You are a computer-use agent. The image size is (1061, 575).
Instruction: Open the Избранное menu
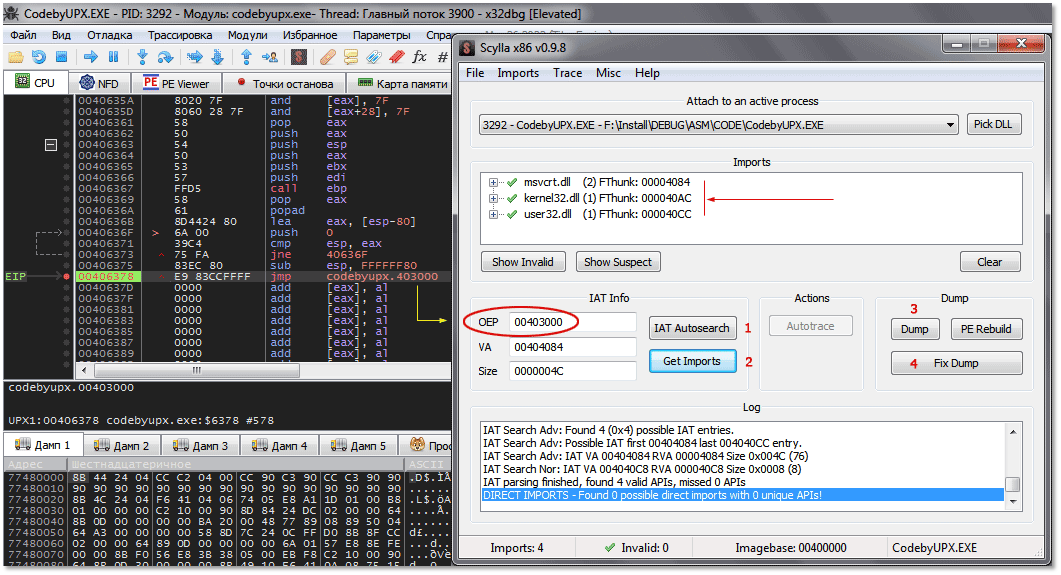(x=310, y=34)
